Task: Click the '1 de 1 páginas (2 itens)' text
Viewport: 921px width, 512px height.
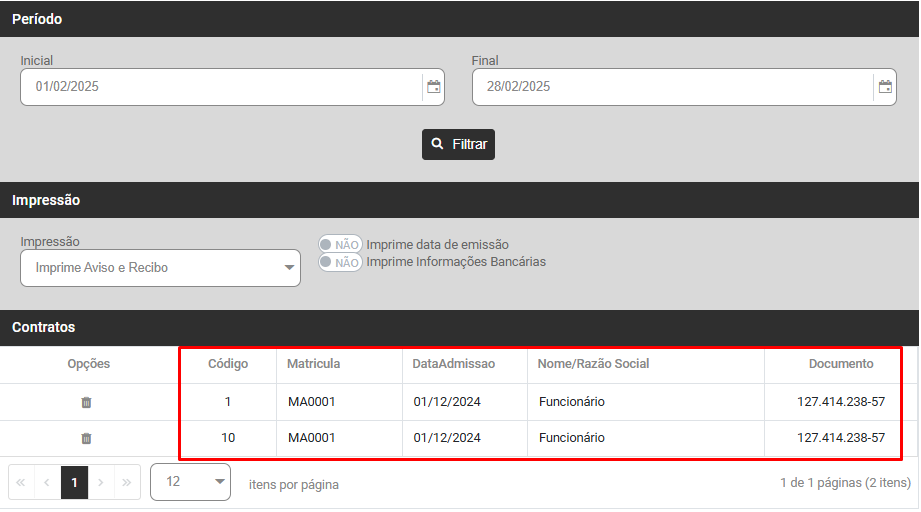Action: coord(845,483)
